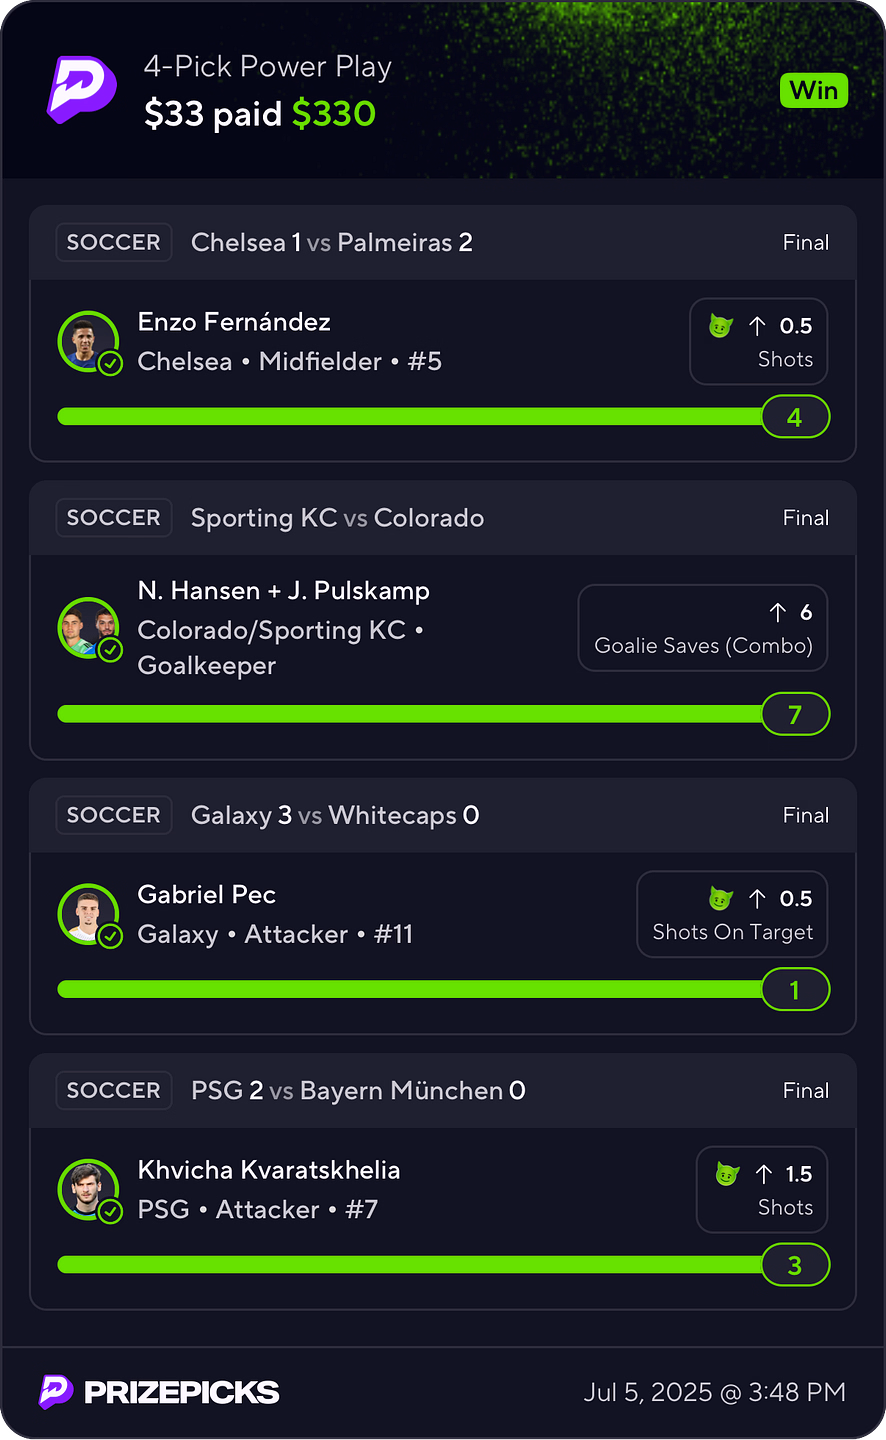This screenshot has width=886, height=1440.
Task: Click the demon icon on Gabriel Pec's stat
Action: pyautogui.click(x=720, y=899)
